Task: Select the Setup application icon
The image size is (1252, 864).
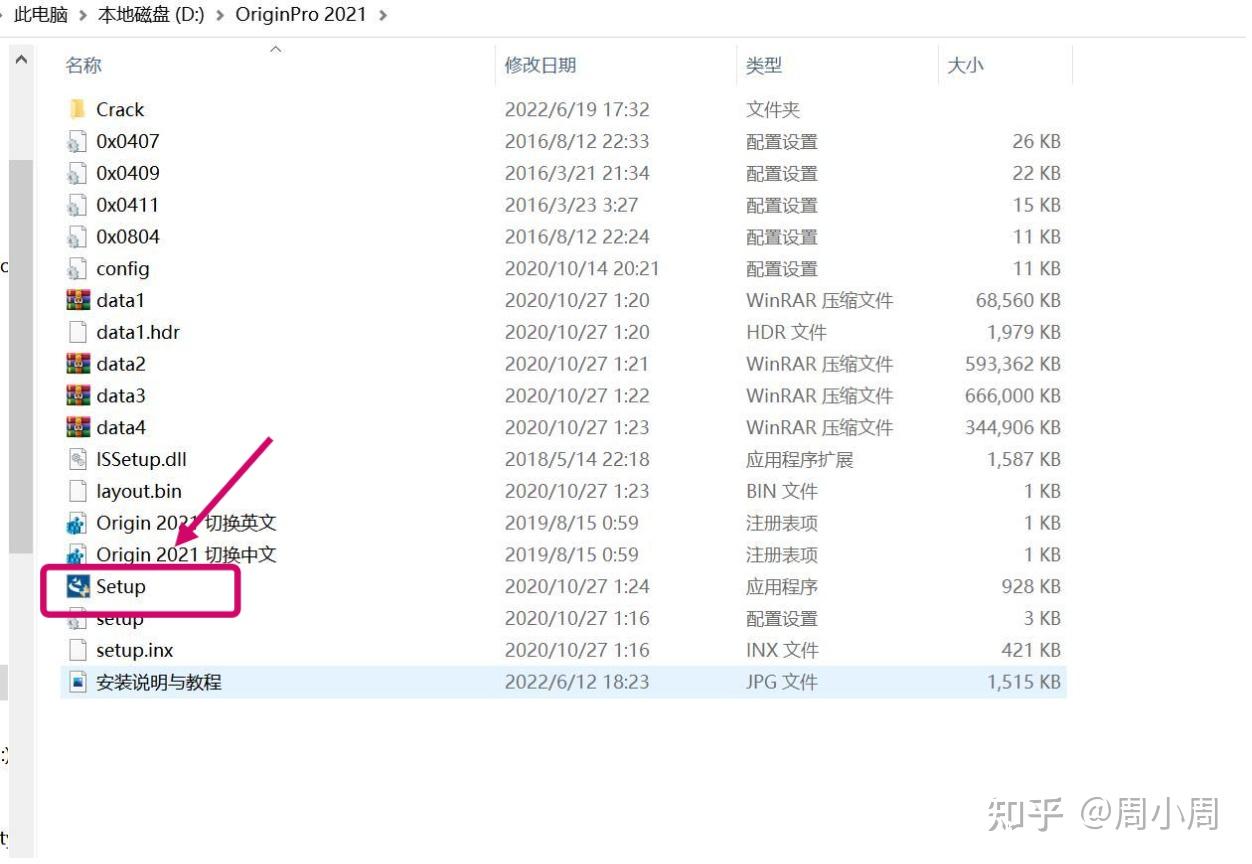Action: click(x=78, y=587)
